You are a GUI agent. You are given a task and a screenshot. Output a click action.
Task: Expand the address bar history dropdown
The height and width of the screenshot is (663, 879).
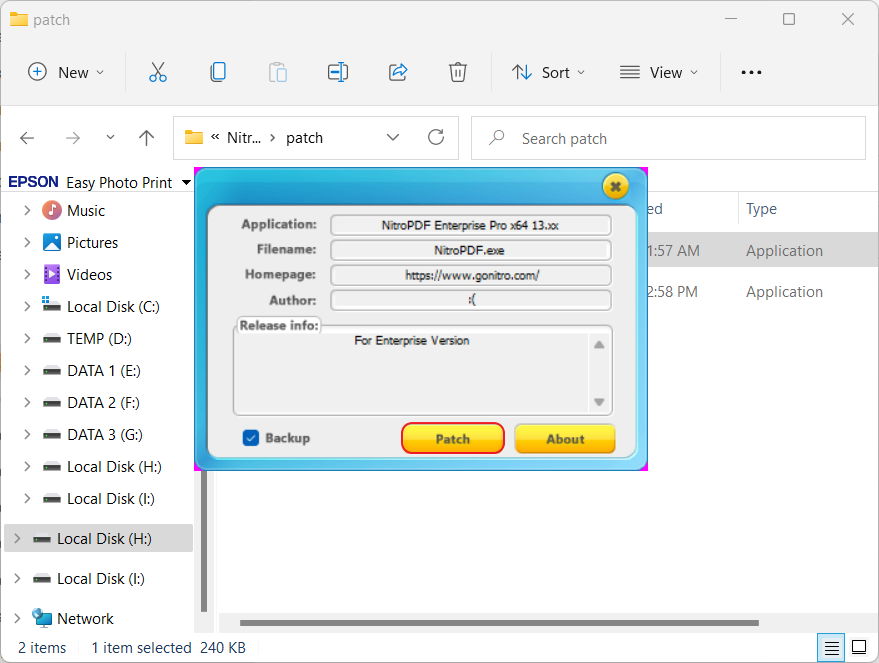click(x=393, y=137)
